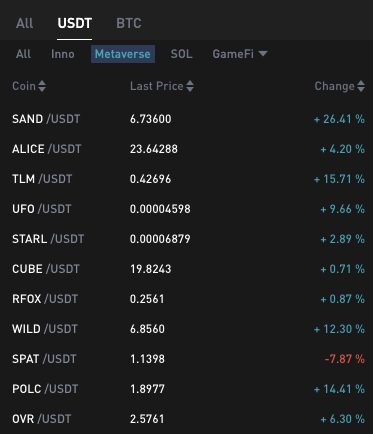Select the Metaverse category filter
This screenshot has width=373, height=434.
123,54
